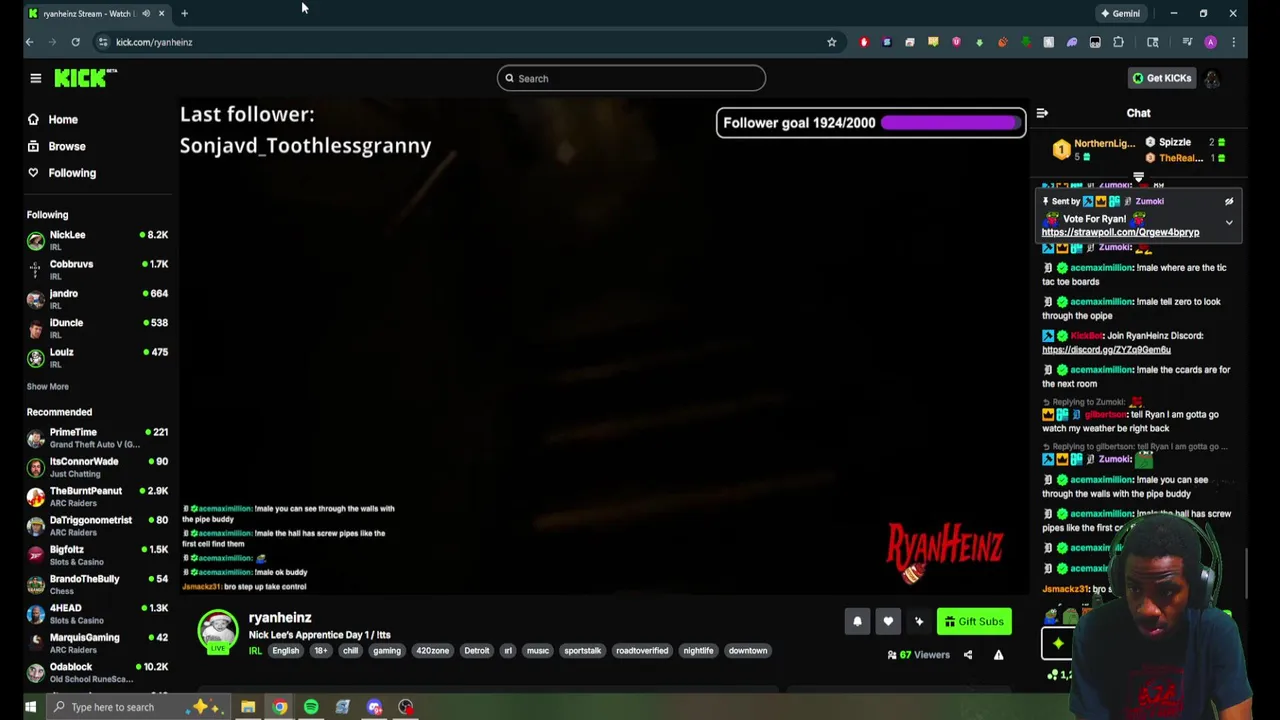
Task: Click the follower goal progress bar
Action: pyautogui.click(x=949, y=123)
